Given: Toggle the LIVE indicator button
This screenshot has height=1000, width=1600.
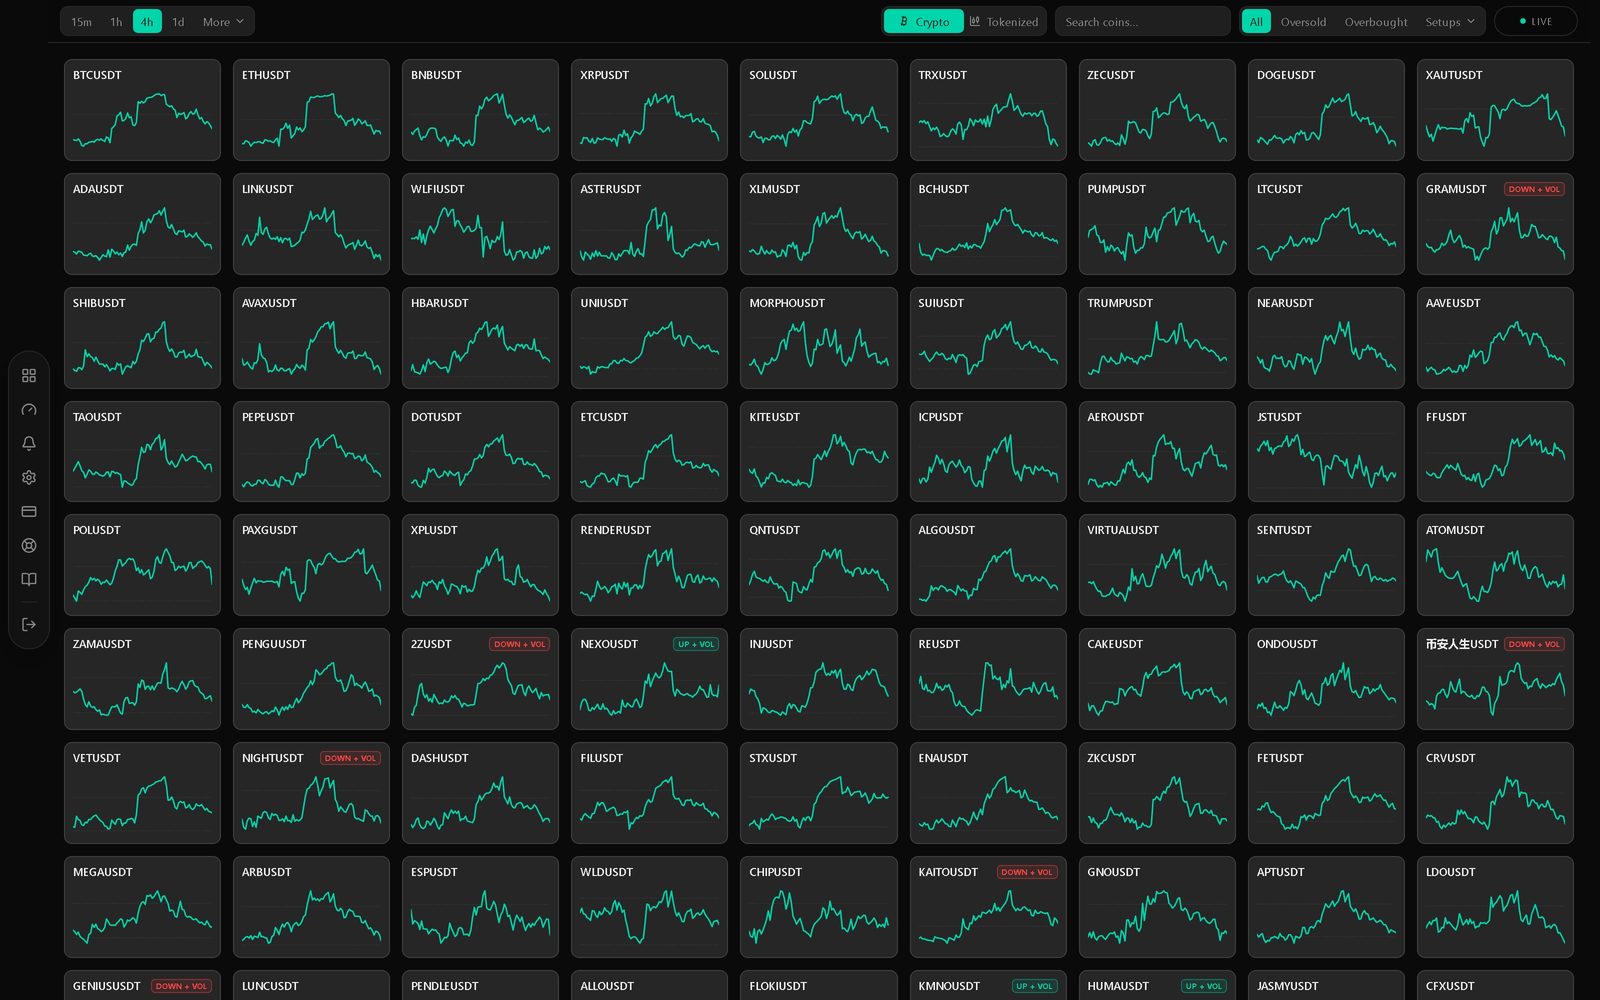Looking at the screenshot, I should [1535, 21].
